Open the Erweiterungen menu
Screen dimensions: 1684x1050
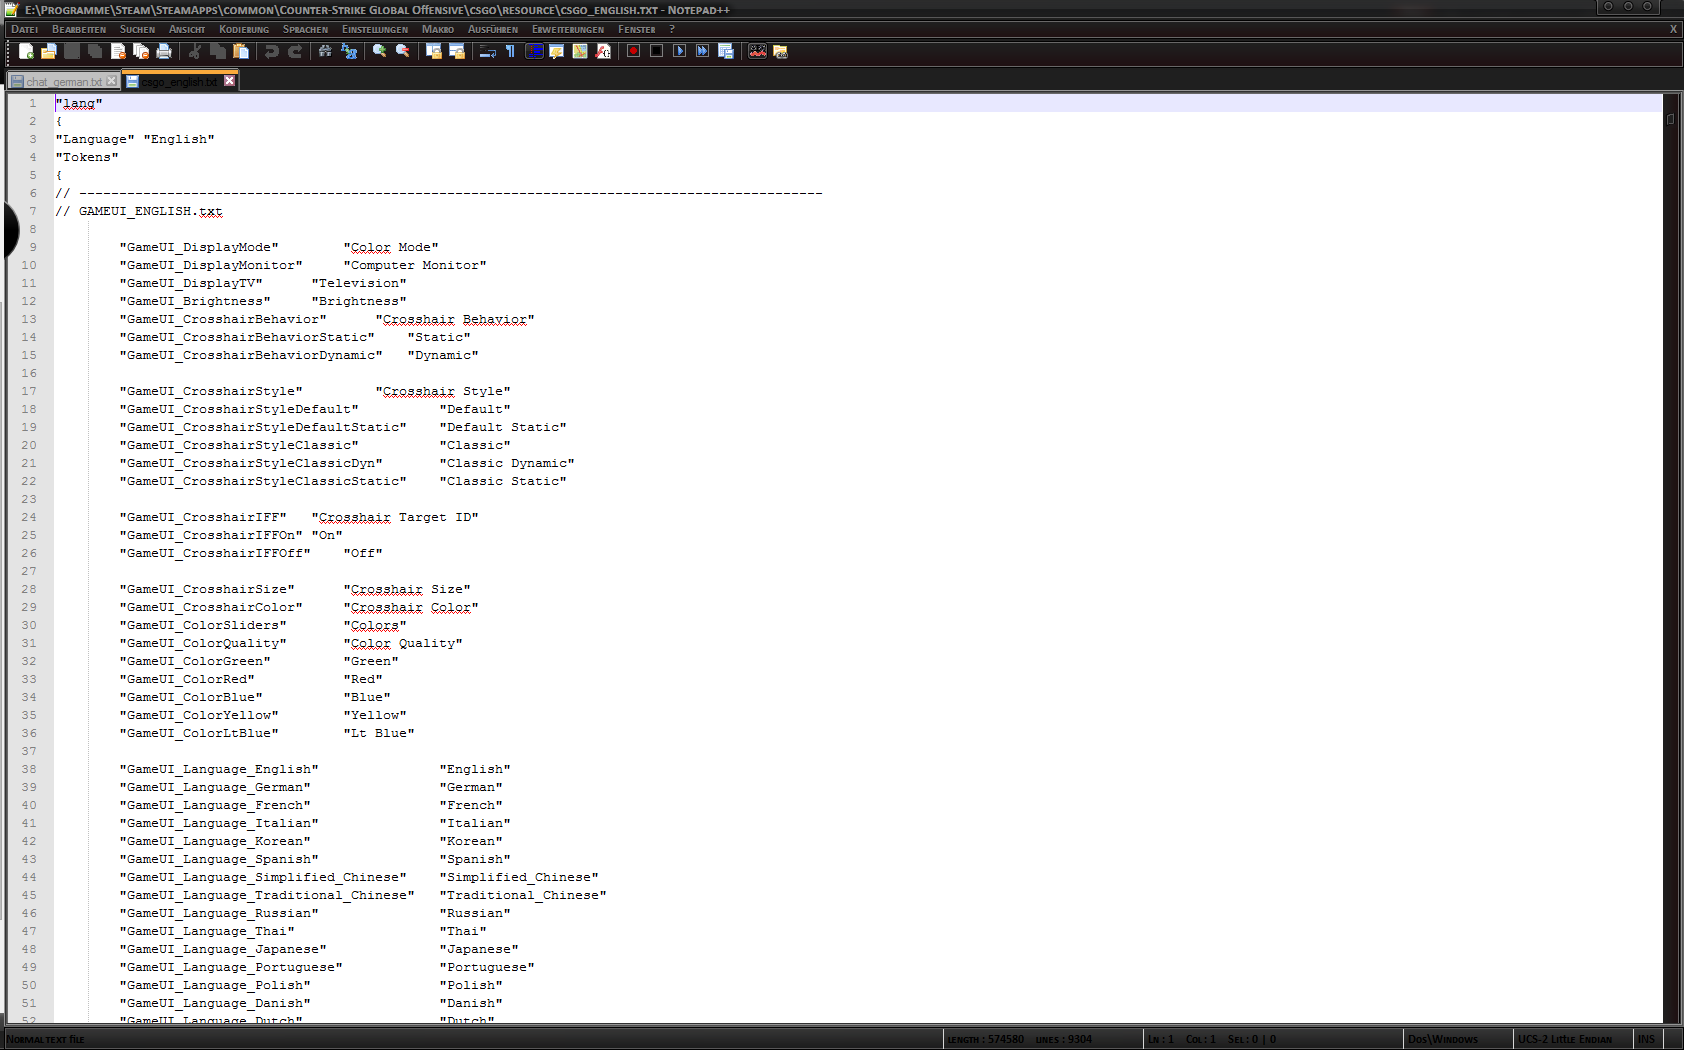pyautogui.click(x=568, y=30)
